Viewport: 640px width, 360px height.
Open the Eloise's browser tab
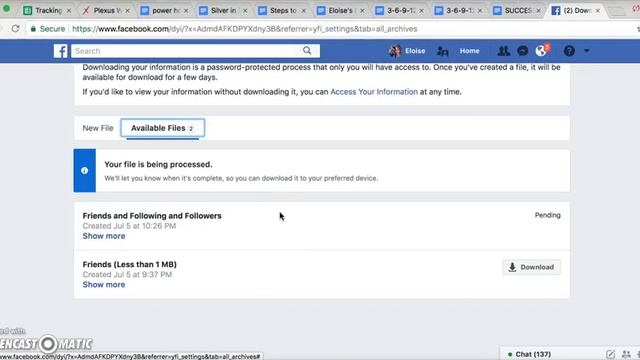340,11
